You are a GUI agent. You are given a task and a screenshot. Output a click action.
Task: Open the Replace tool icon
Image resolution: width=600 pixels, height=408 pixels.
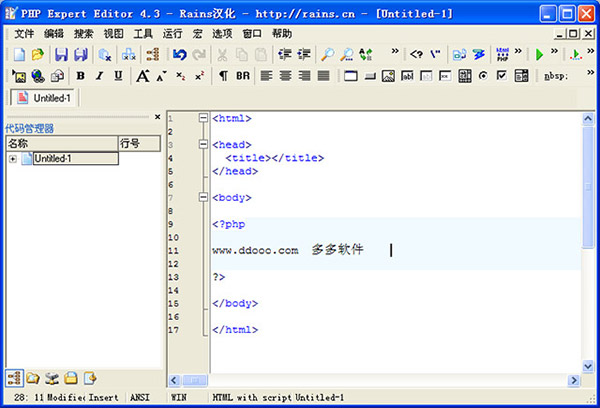(365, 55)
